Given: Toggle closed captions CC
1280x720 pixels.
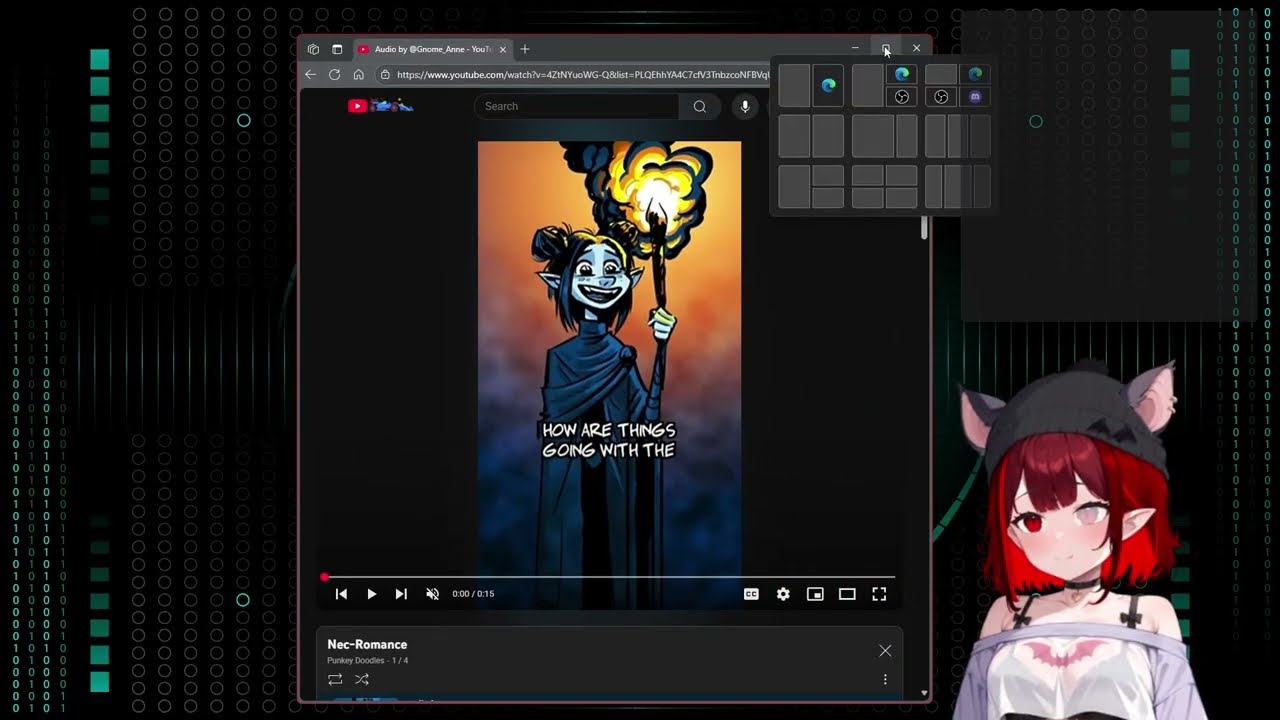Looking at the screenshot, I should tap(751, 594).
